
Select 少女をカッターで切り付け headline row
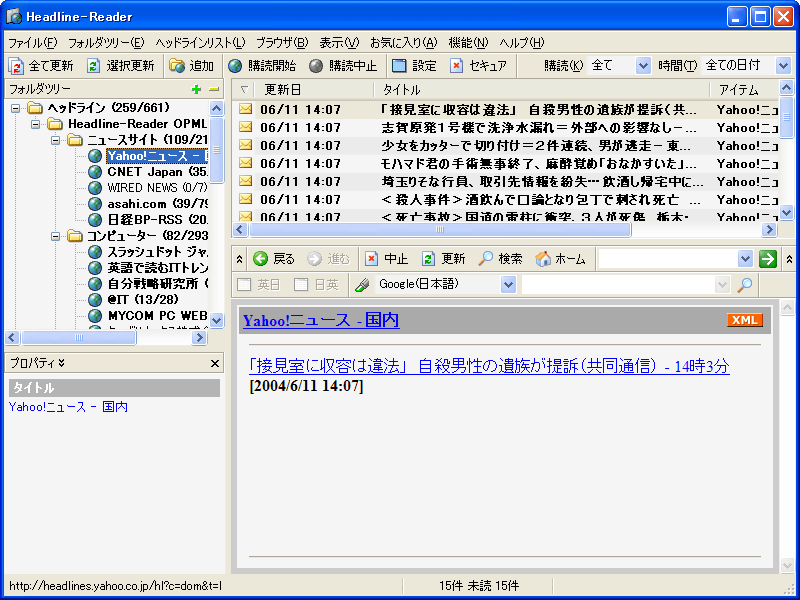pyautogui.click(x=506, y=145)
